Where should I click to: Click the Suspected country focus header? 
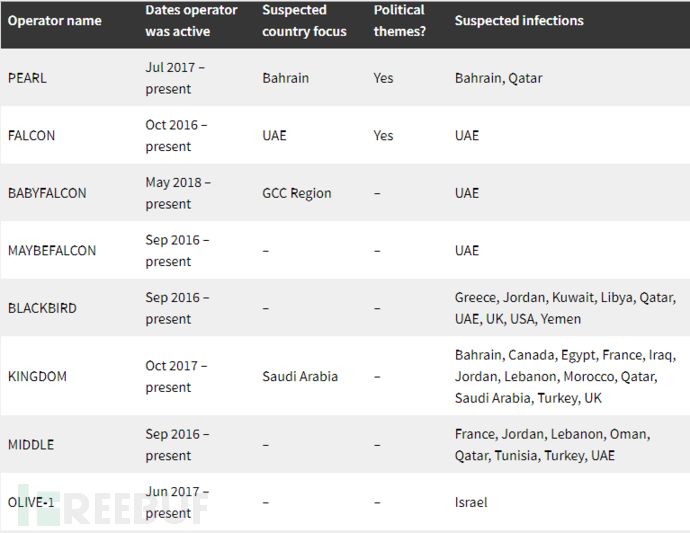tap(304, 21)
